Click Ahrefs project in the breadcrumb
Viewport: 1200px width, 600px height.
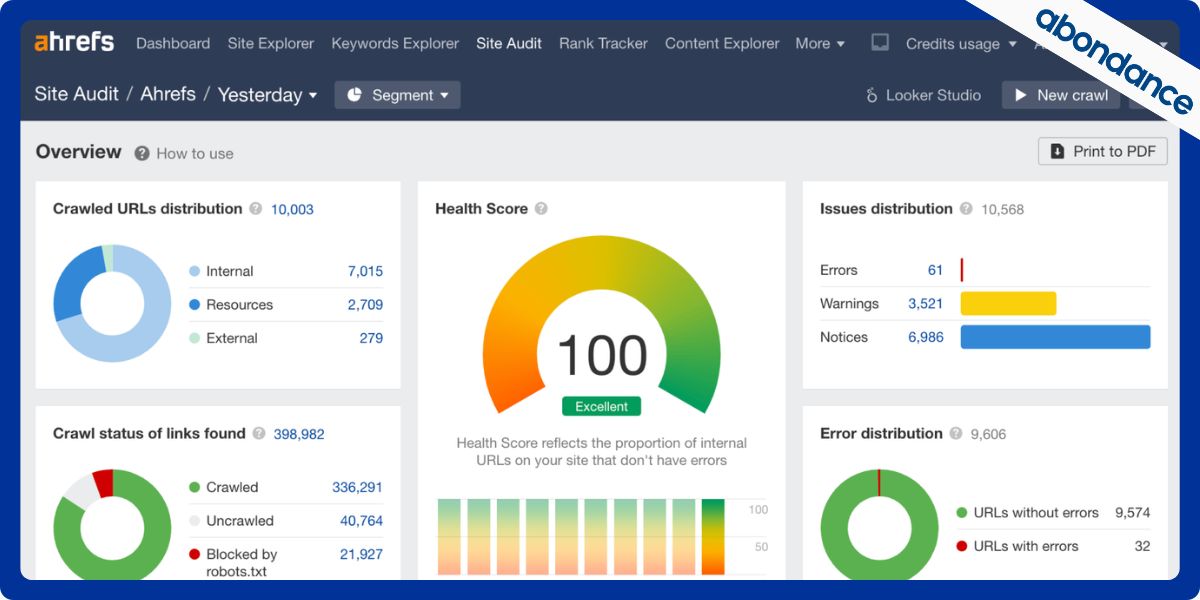pyautogui.click(x=168, y=94)
